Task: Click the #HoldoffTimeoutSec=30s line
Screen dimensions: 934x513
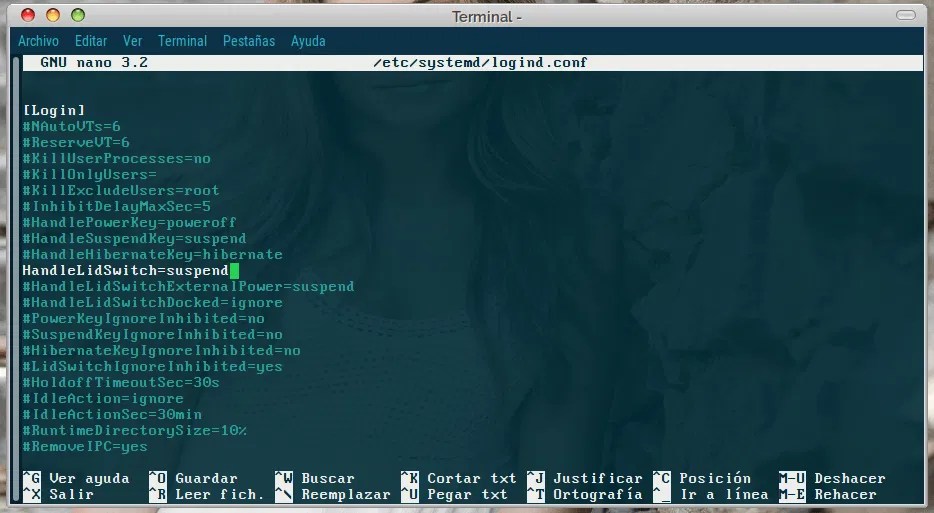Action: (x=121, y=383)
